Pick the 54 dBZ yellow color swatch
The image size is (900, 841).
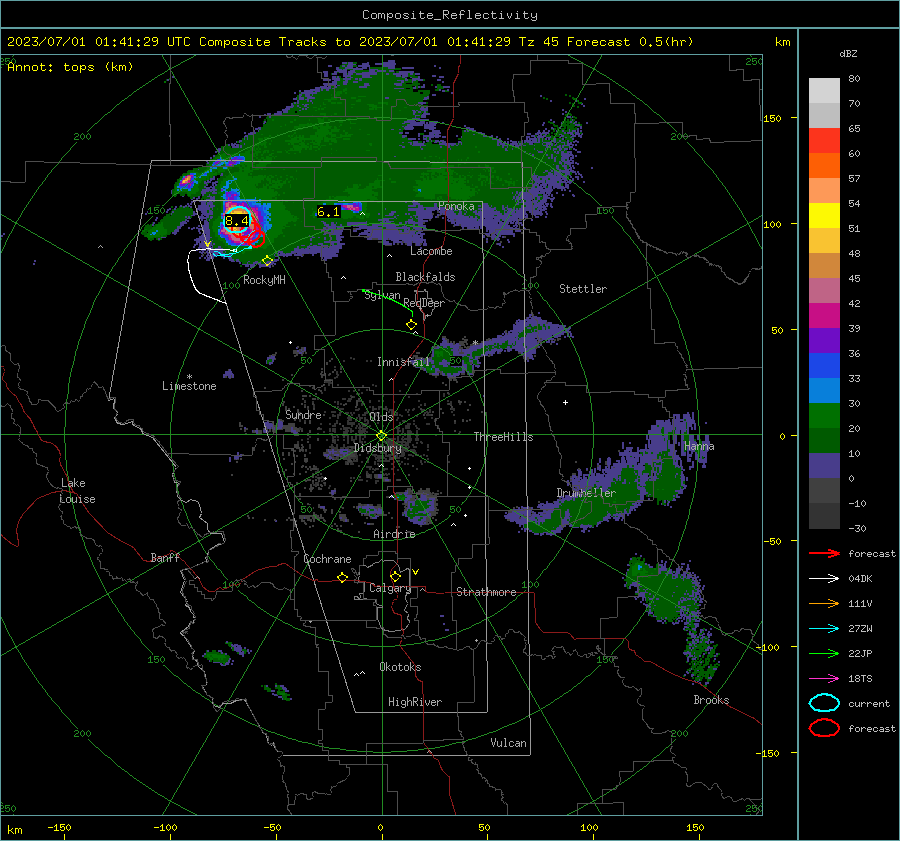pos(824,215)
